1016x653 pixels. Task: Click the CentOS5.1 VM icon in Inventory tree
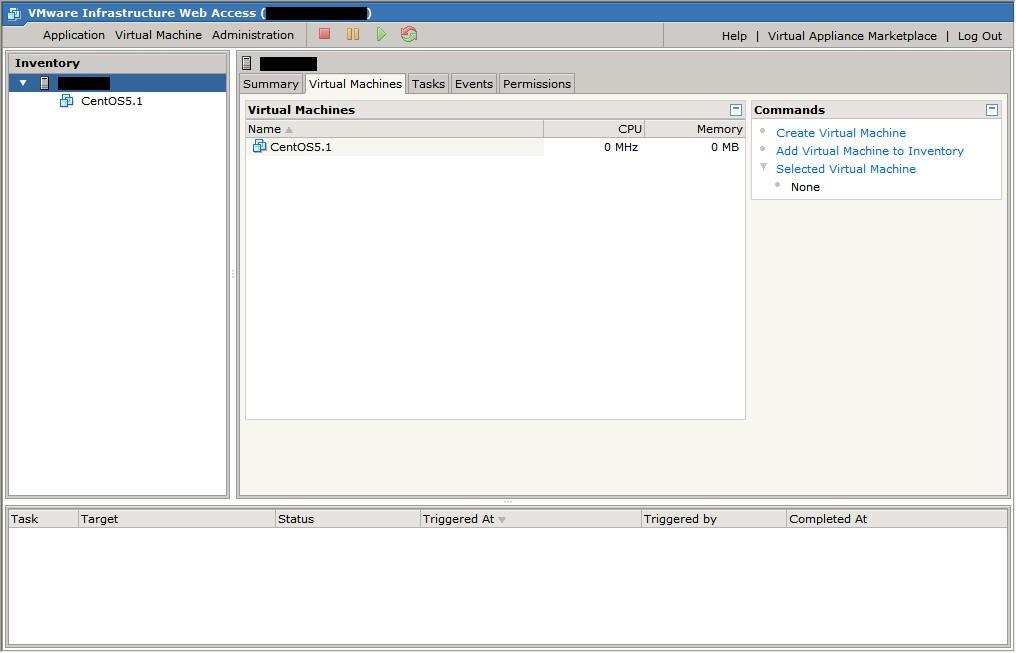[66, 101]
